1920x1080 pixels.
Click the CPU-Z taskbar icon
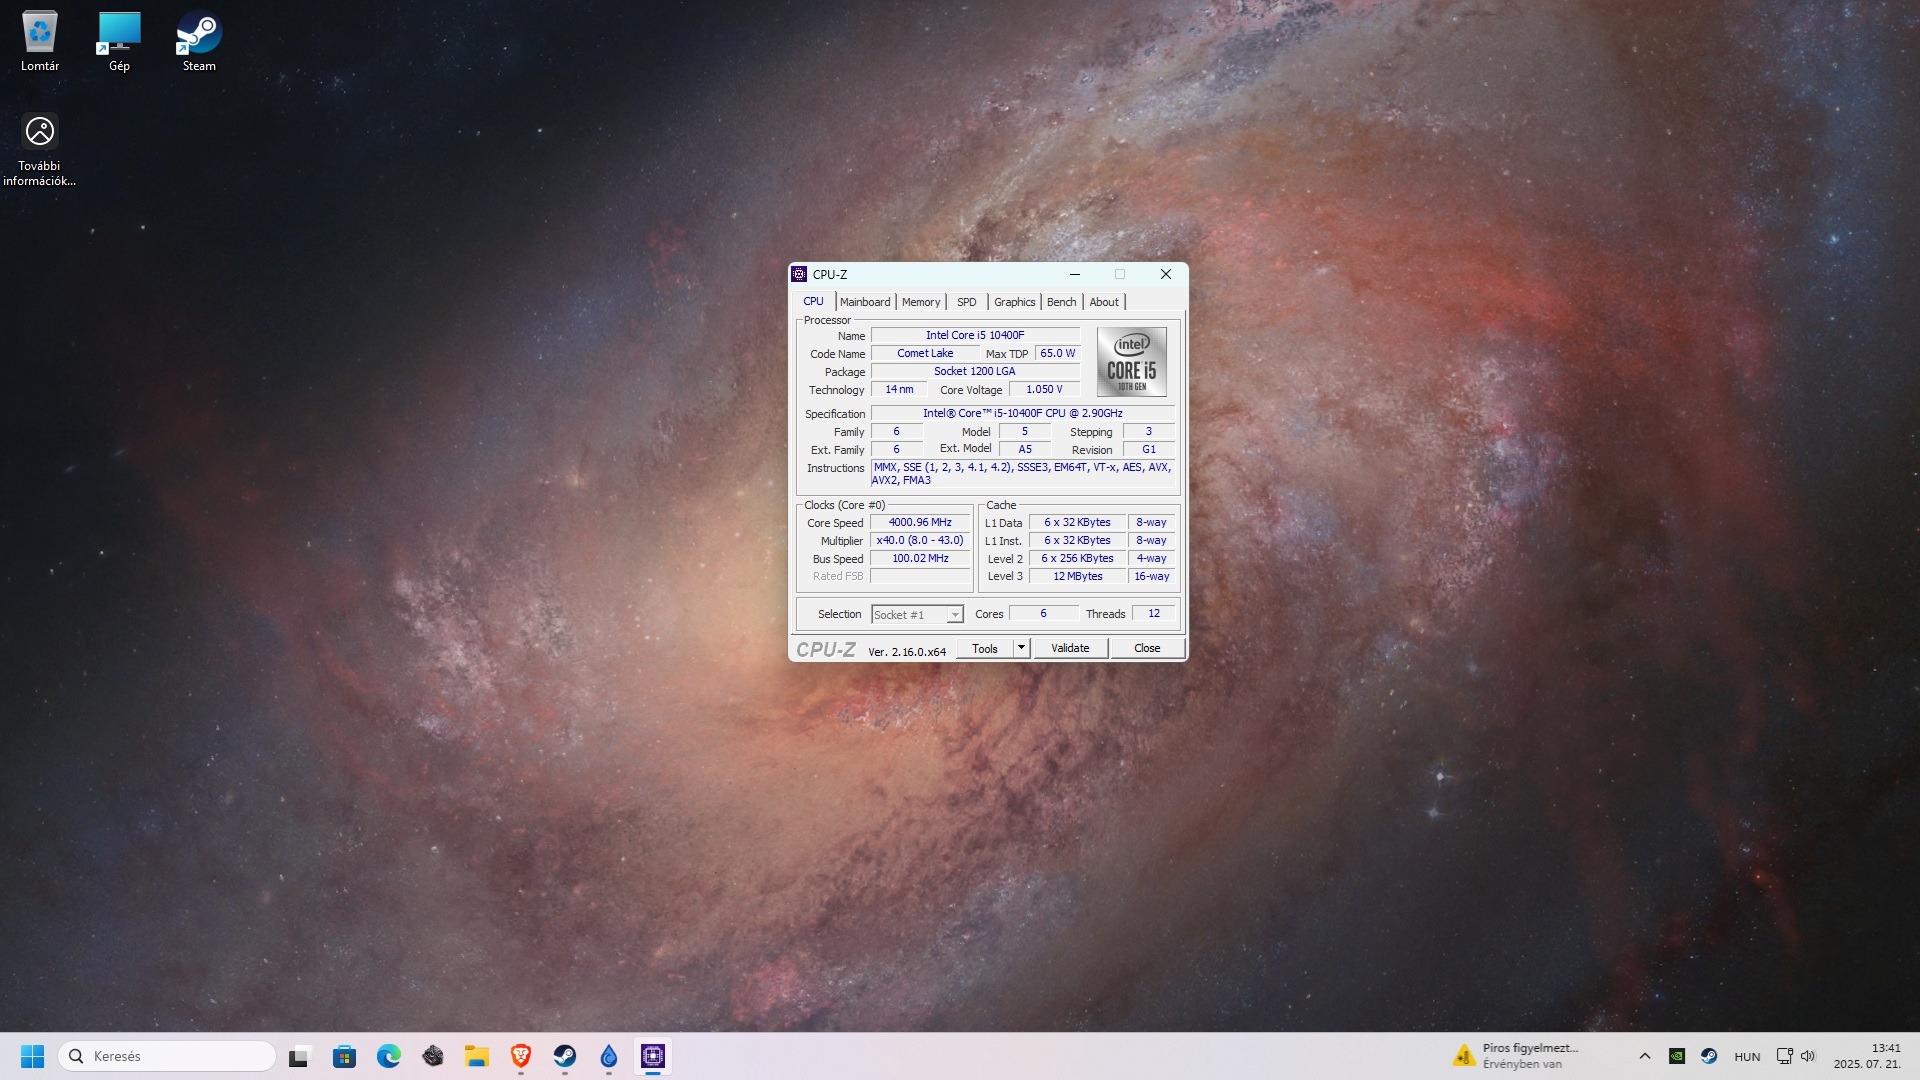653,1056
